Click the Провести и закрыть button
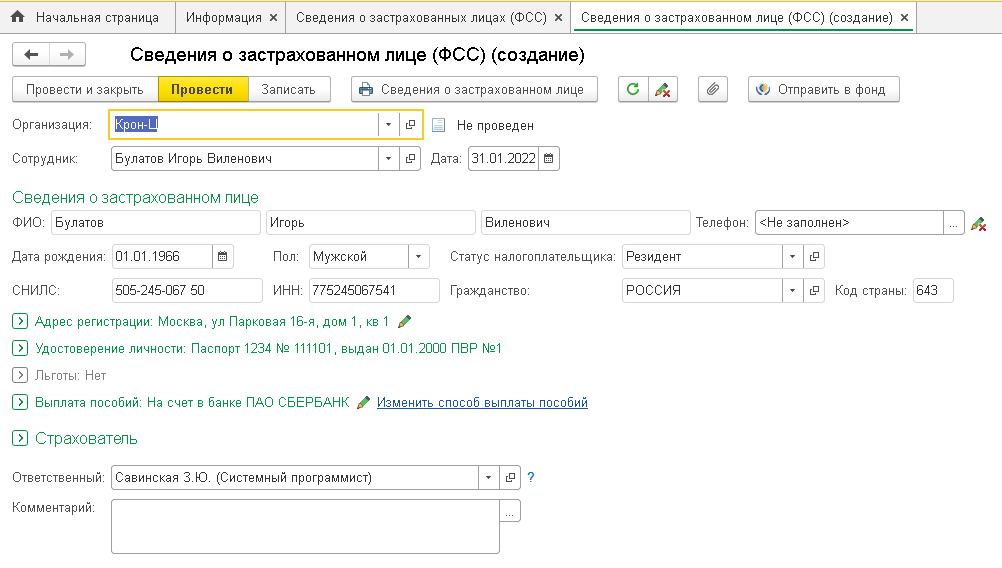This screenshot has height=568, width=1002. (85, 89)
